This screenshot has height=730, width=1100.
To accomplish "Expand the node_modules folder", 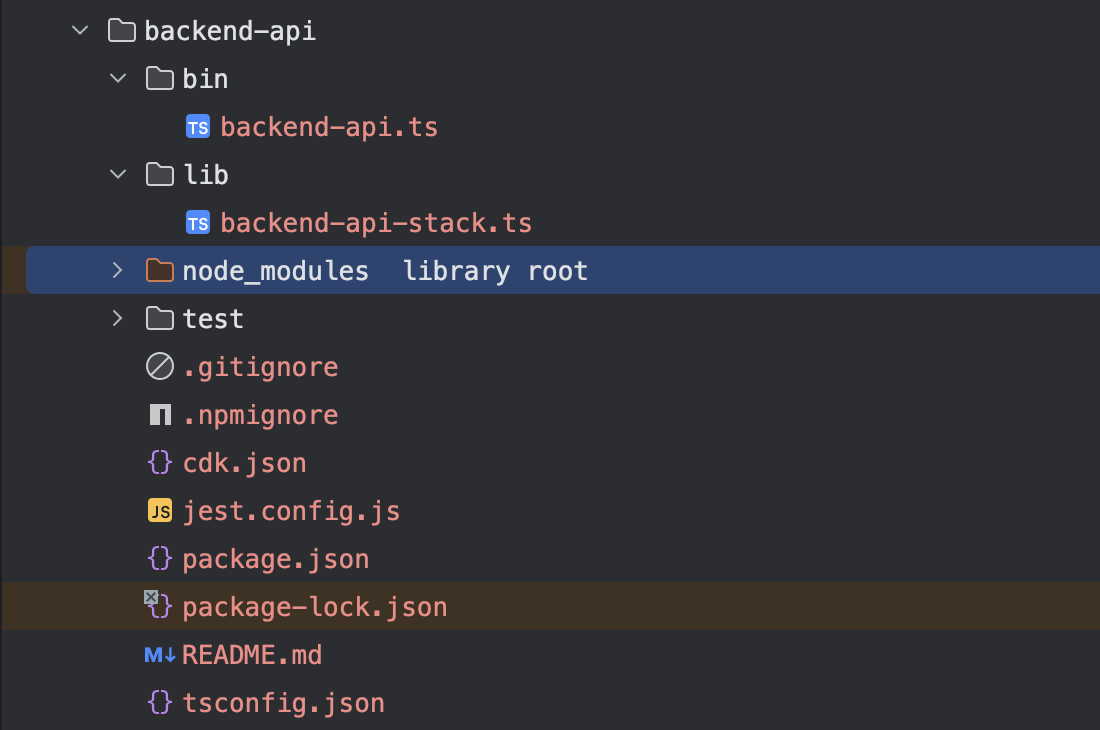I will pyautogui.click(x=118, y=271).
